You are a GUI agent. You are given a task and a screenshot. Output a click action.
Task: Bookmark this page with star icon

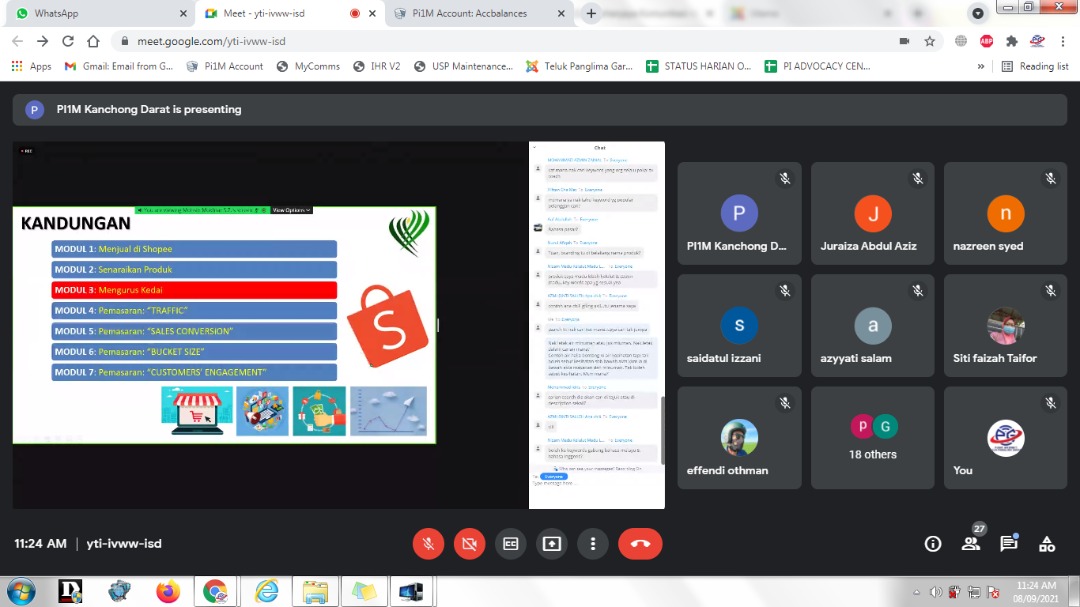[x=930, y=41]
